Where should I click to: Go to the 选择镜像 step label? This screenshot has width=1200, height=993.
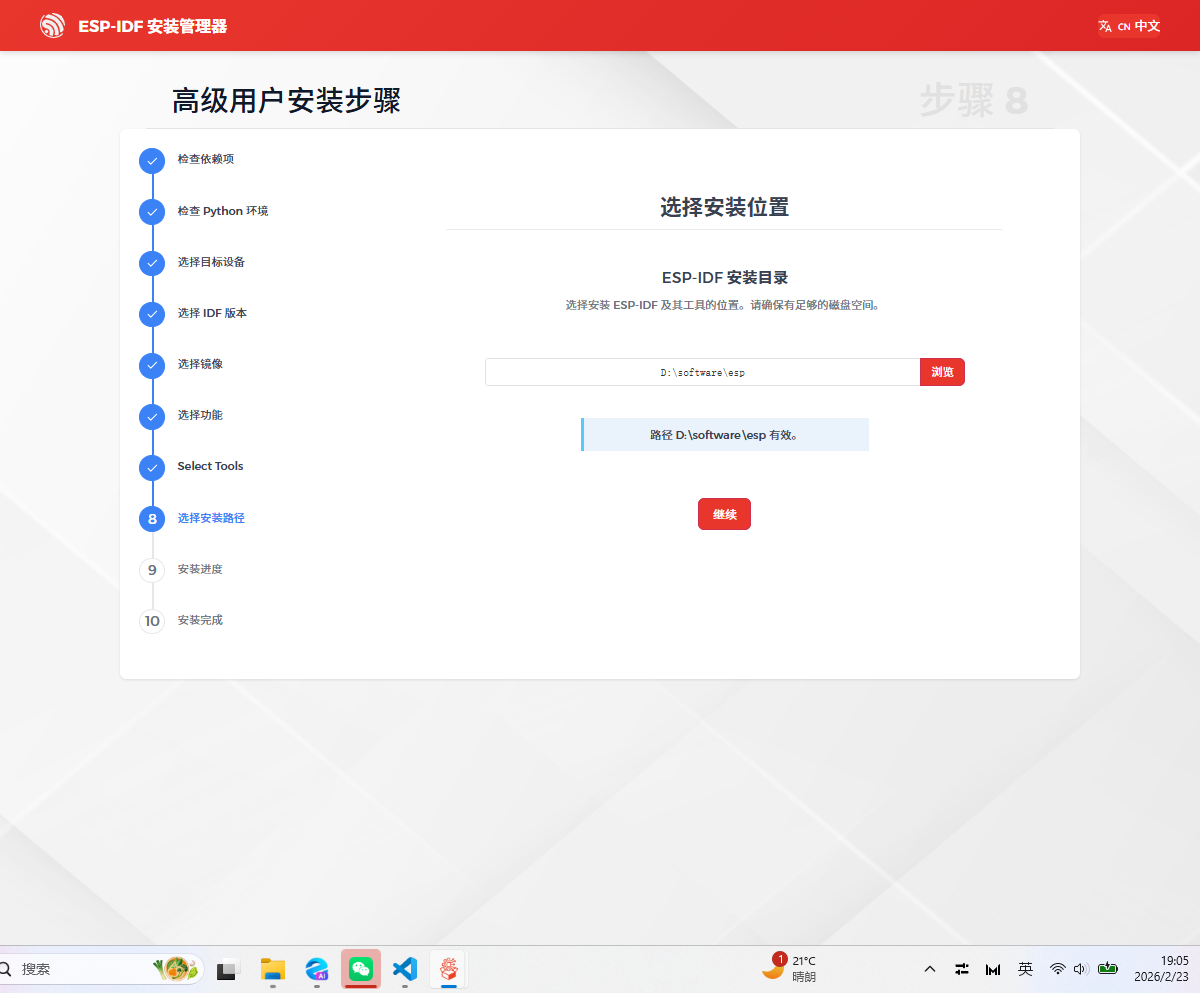[200, 364]
